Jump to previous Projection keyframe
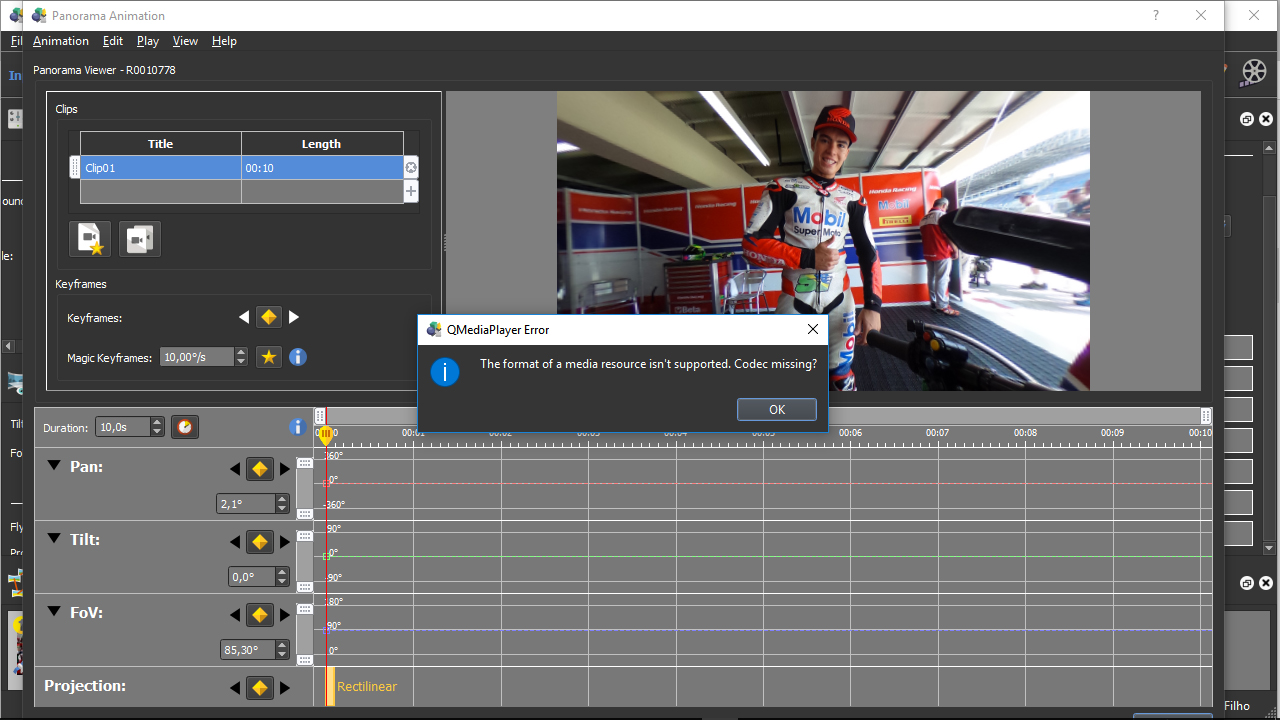This screenshot has height=720, width=1280. 235,688
